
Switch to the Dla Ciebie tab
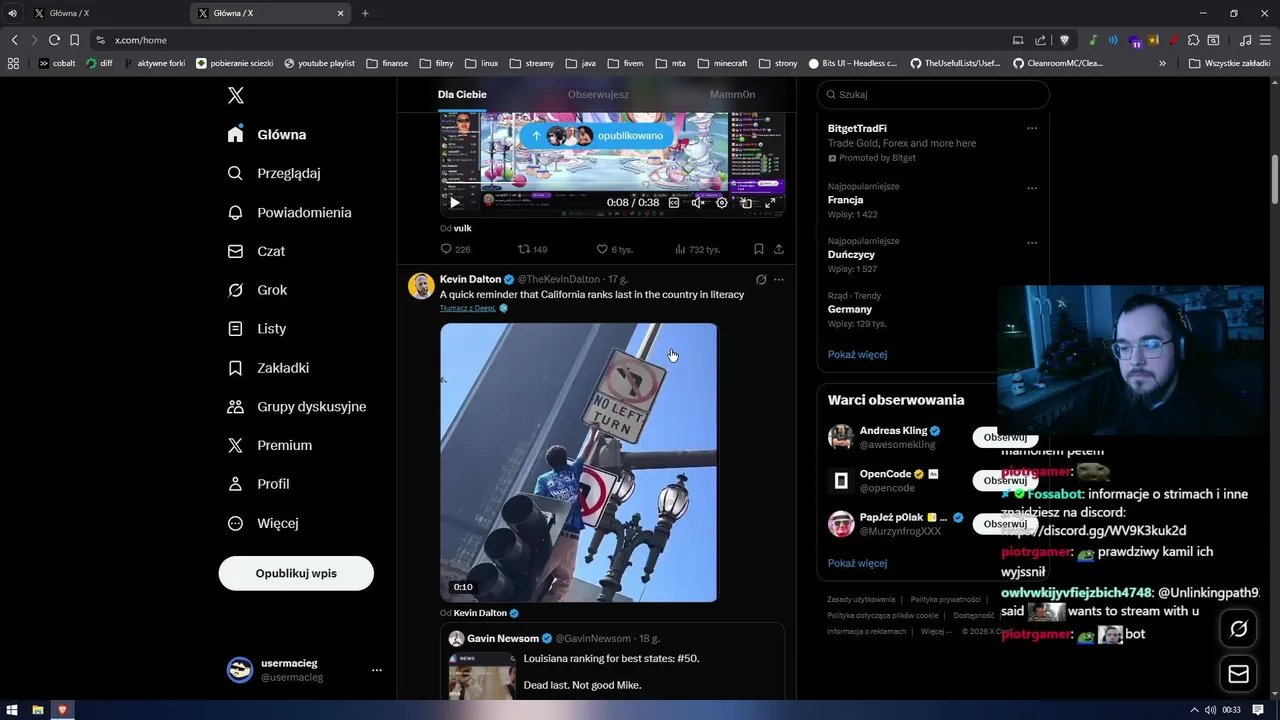[462, 94]
